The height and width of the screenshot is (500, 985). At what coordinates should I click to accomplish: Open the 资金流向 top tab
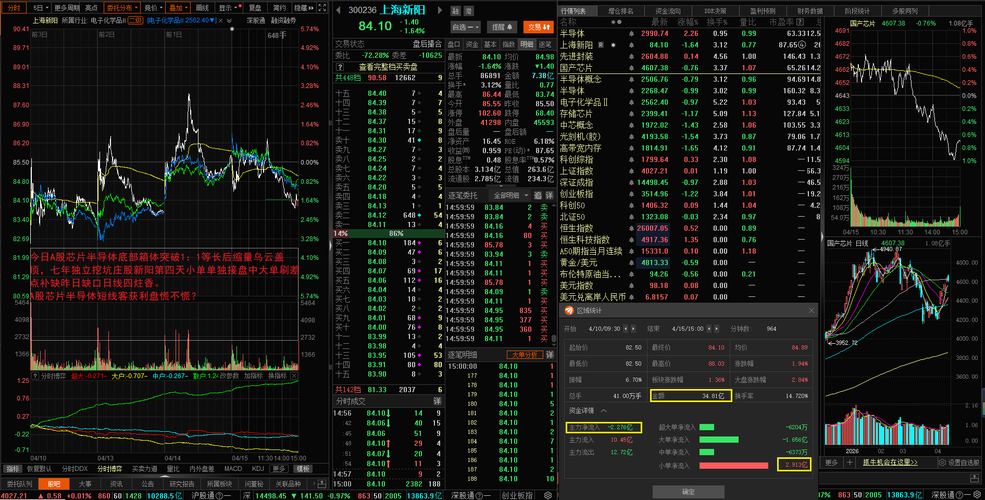point(668,11)
